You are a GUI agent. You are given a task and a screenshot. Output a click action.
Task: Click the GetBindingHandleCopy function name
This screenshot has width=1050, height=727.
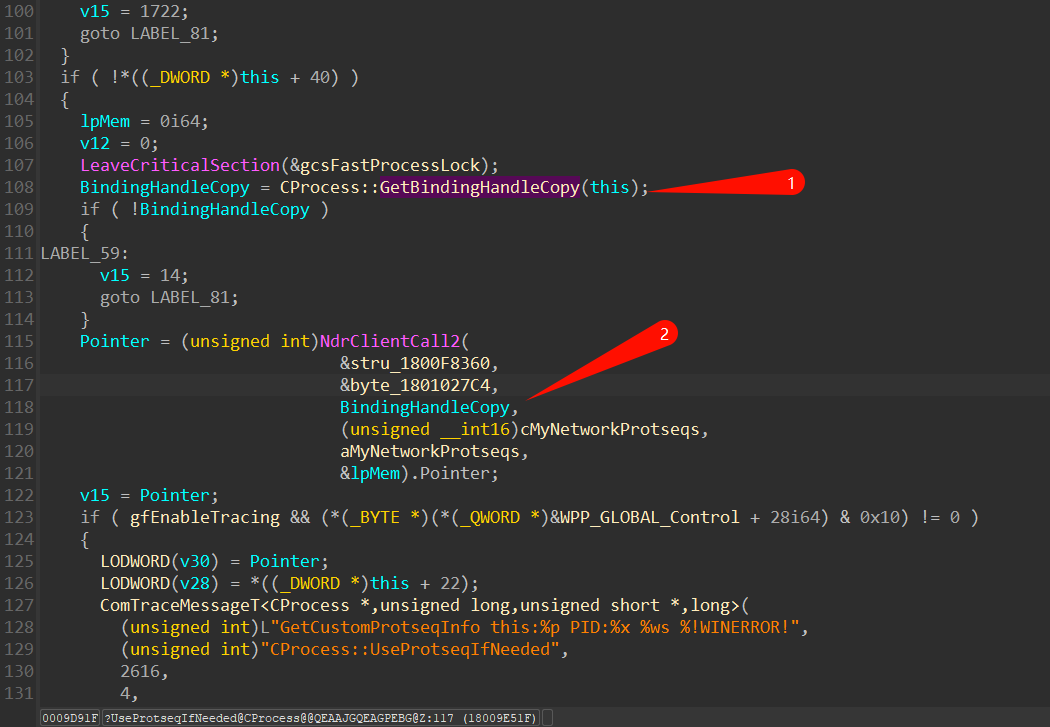(479, 187)
